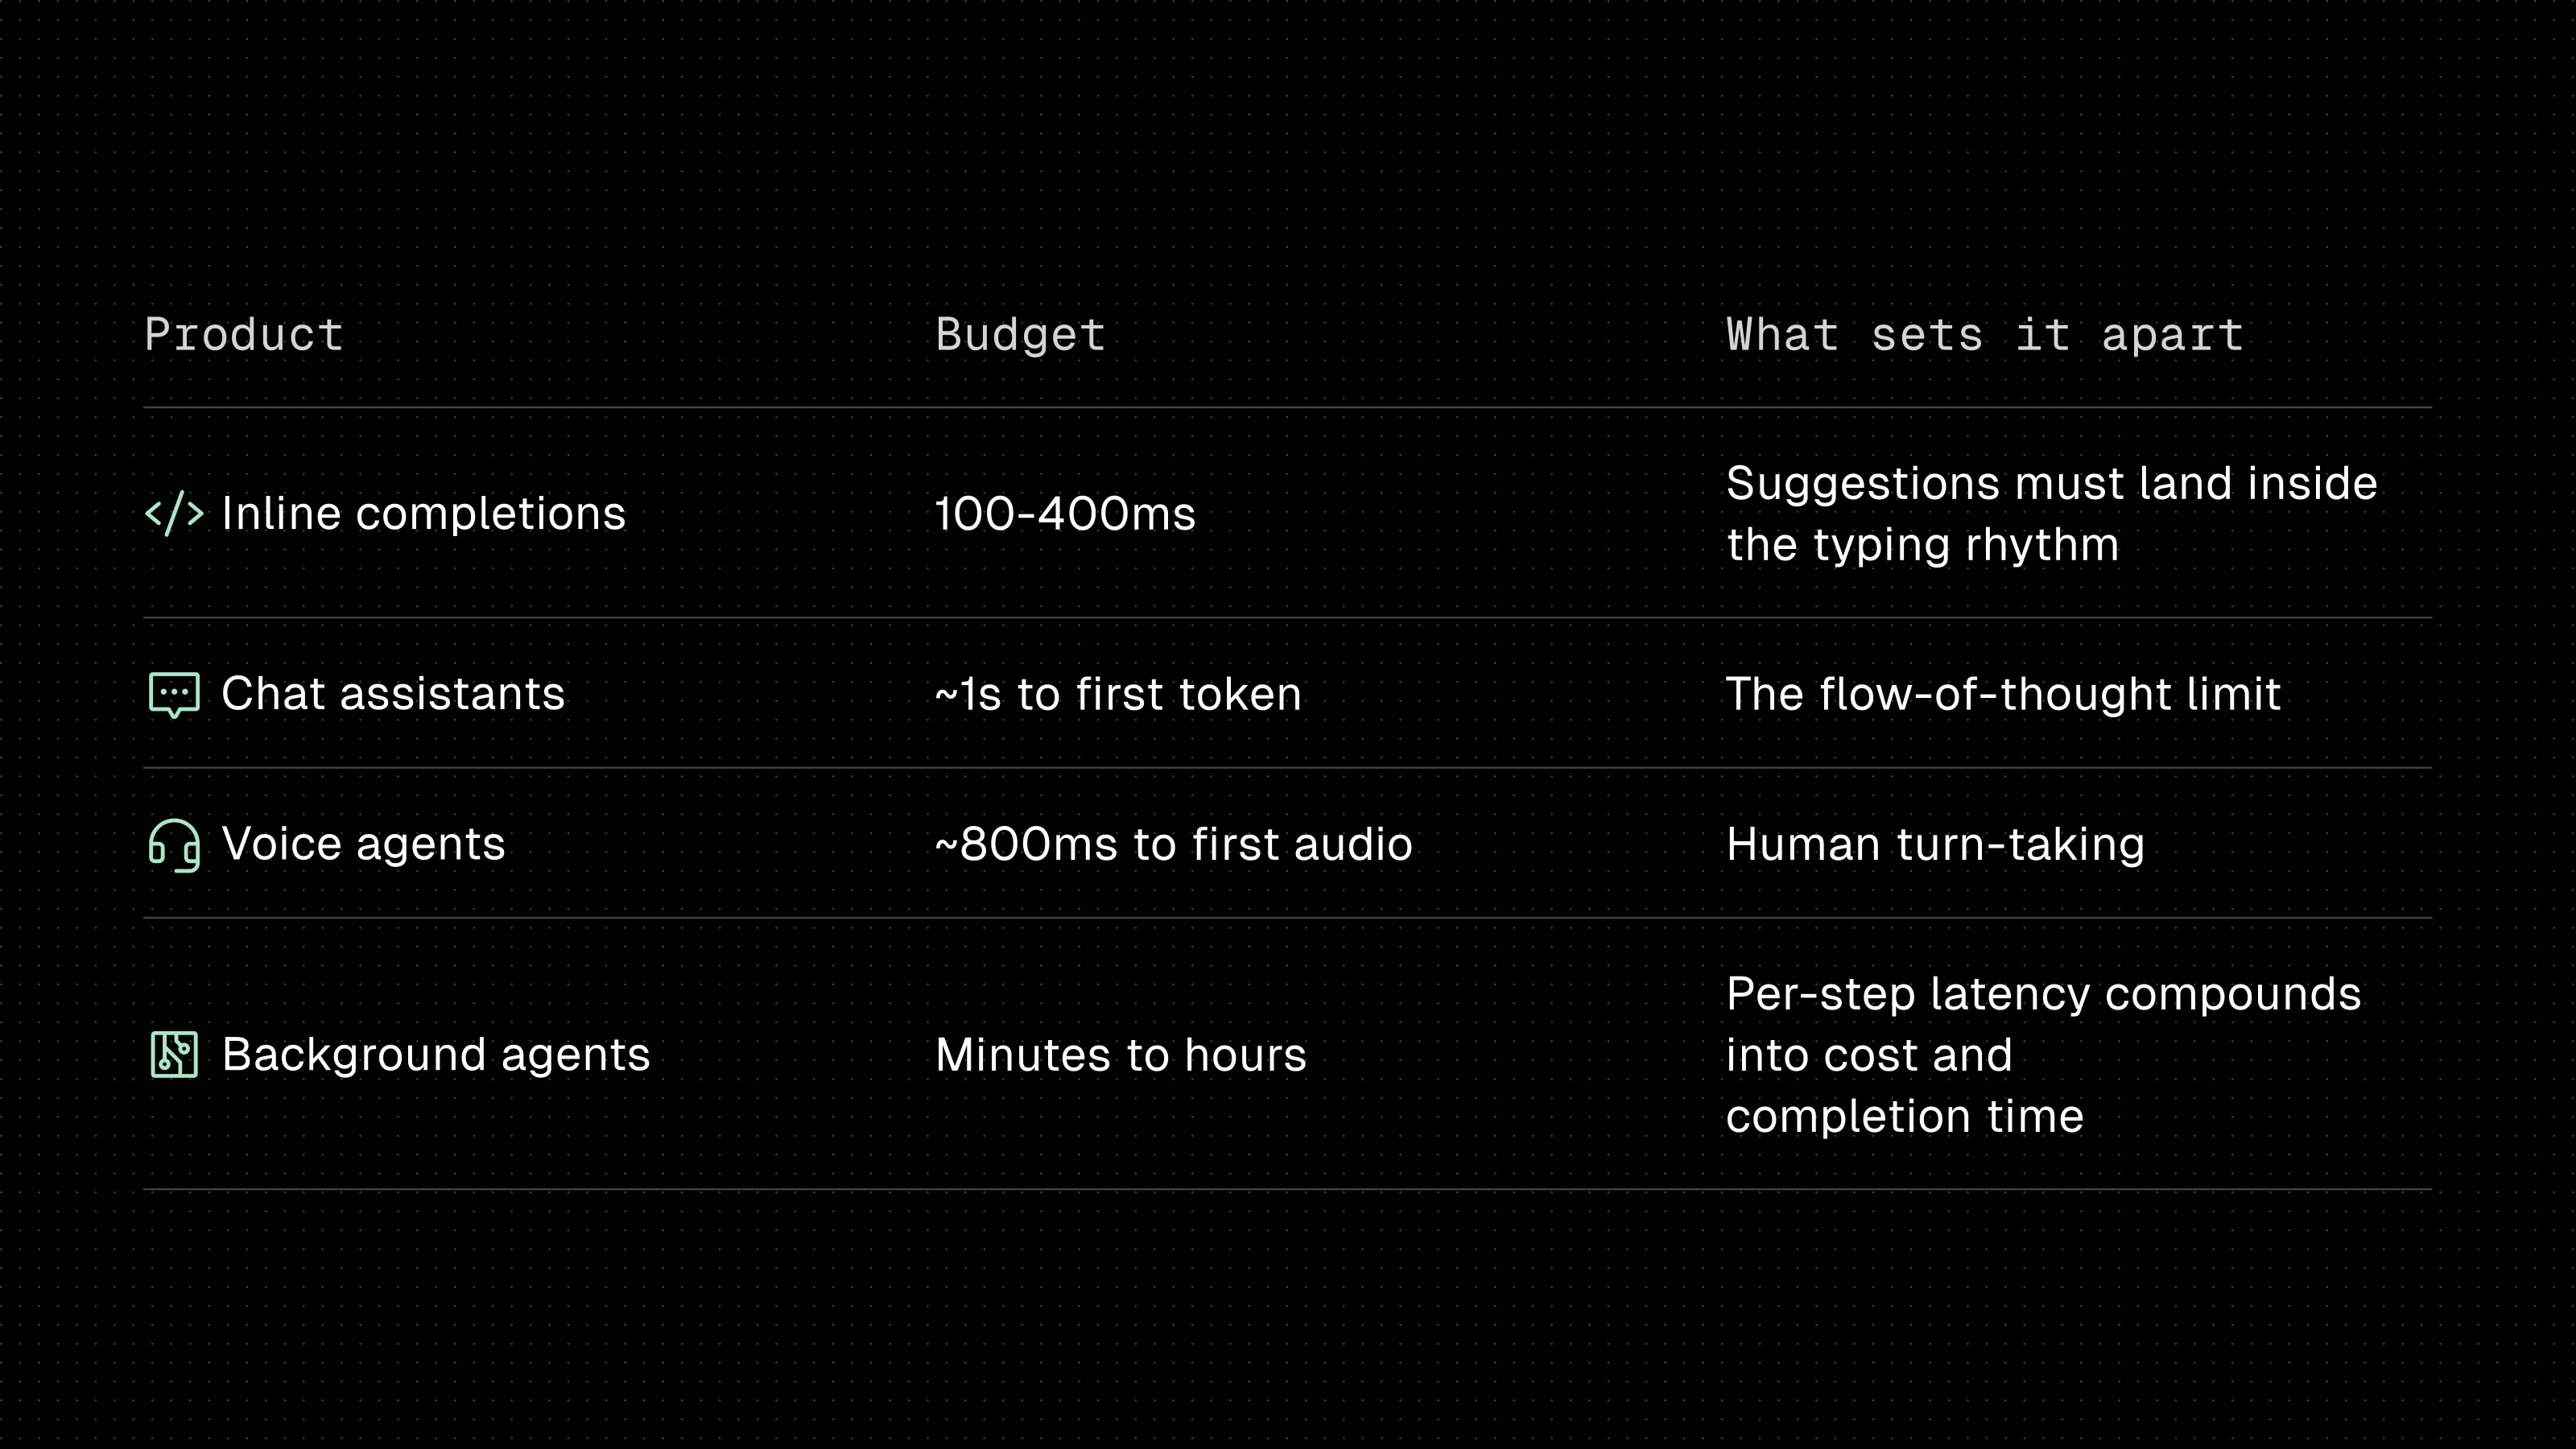The width and height of the screenshot is (2576, 1449).
Task: Click 'The flow-of-thought limit' text
Action: 2003,694
